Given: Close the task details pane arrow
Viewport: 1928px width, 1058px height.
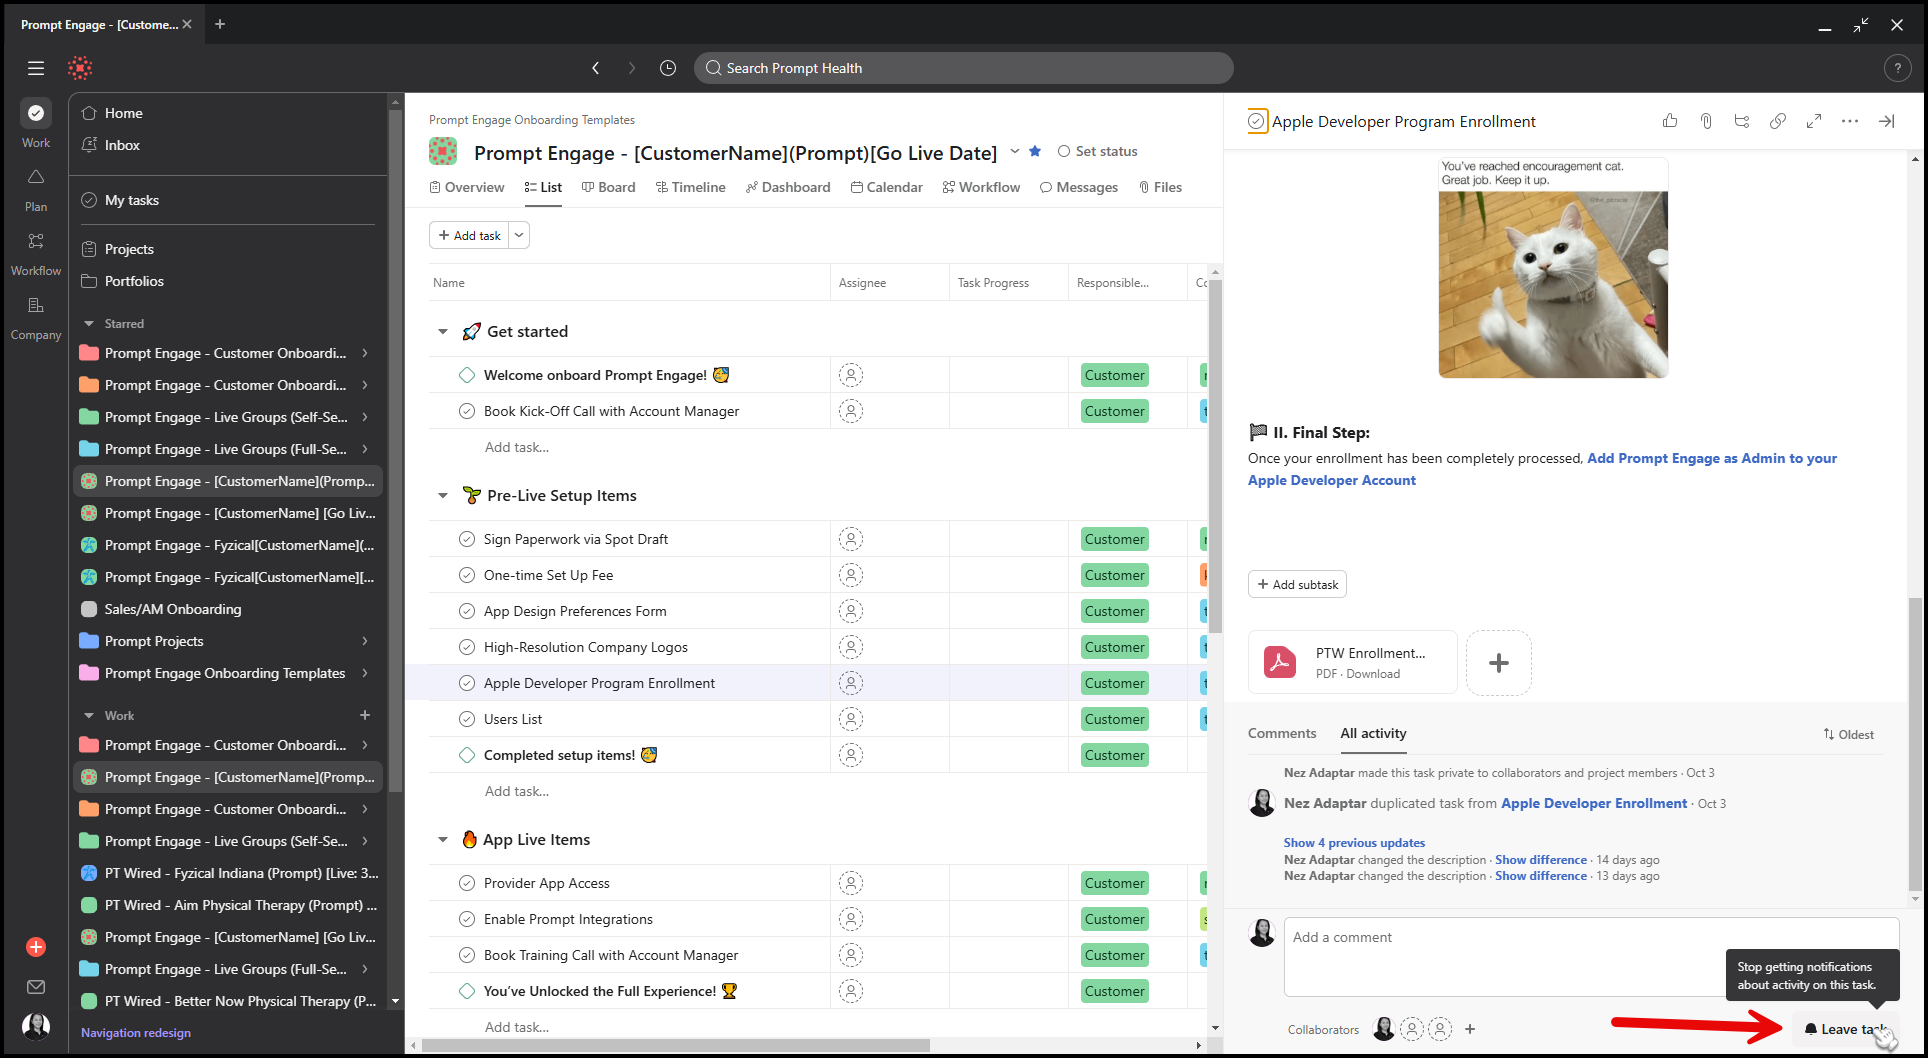Looking at the screenshot, I should coord(1886,121).
